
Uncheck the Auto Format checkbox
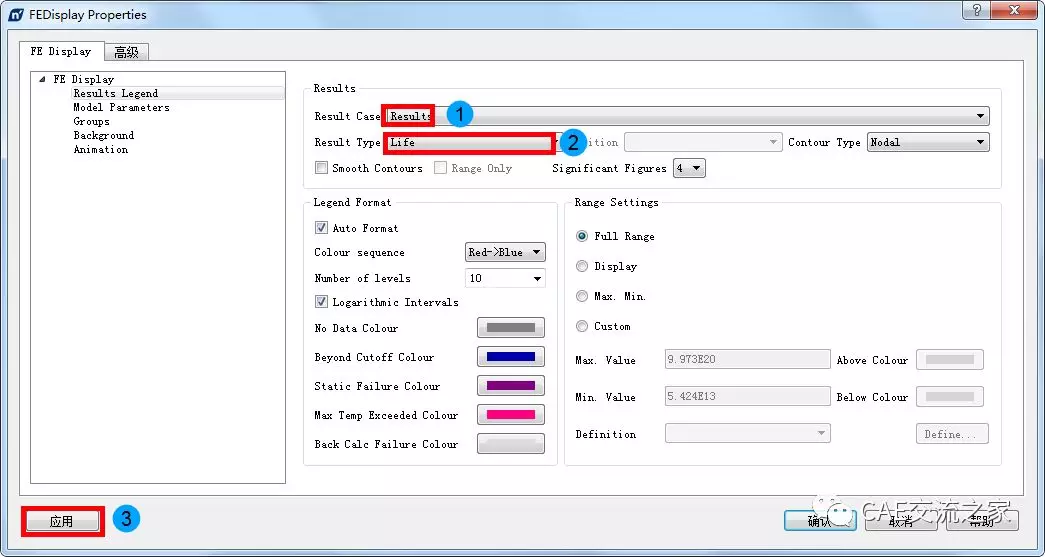pyautogui.click(x=321, y=228)
